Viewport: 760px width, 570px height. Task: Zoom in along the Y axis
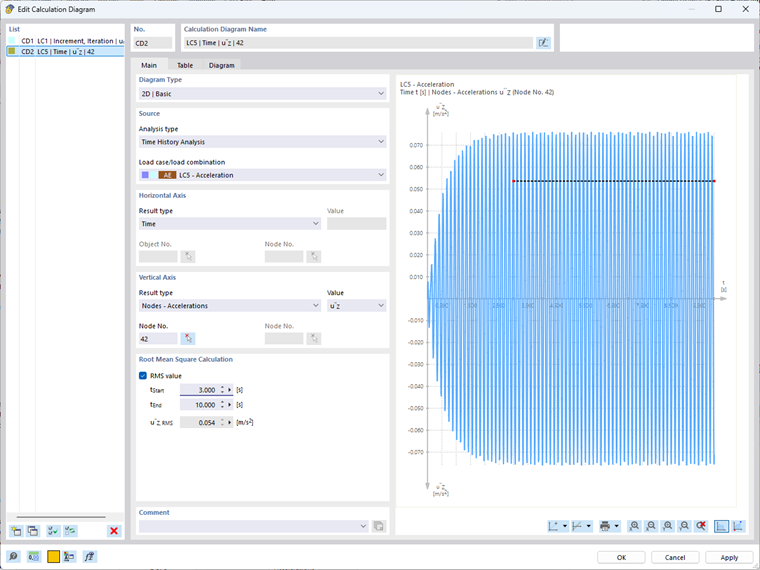pyautogui.click(x=668, y=526)
